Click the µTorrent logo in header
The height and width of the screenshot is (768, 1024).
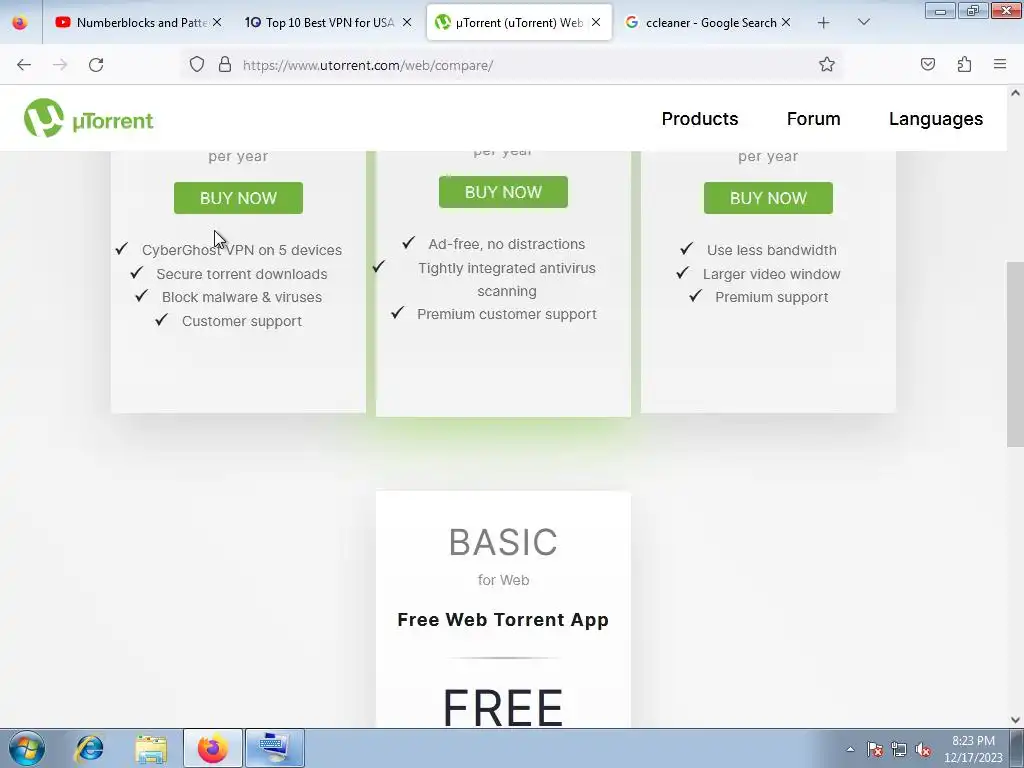(89, 118)
